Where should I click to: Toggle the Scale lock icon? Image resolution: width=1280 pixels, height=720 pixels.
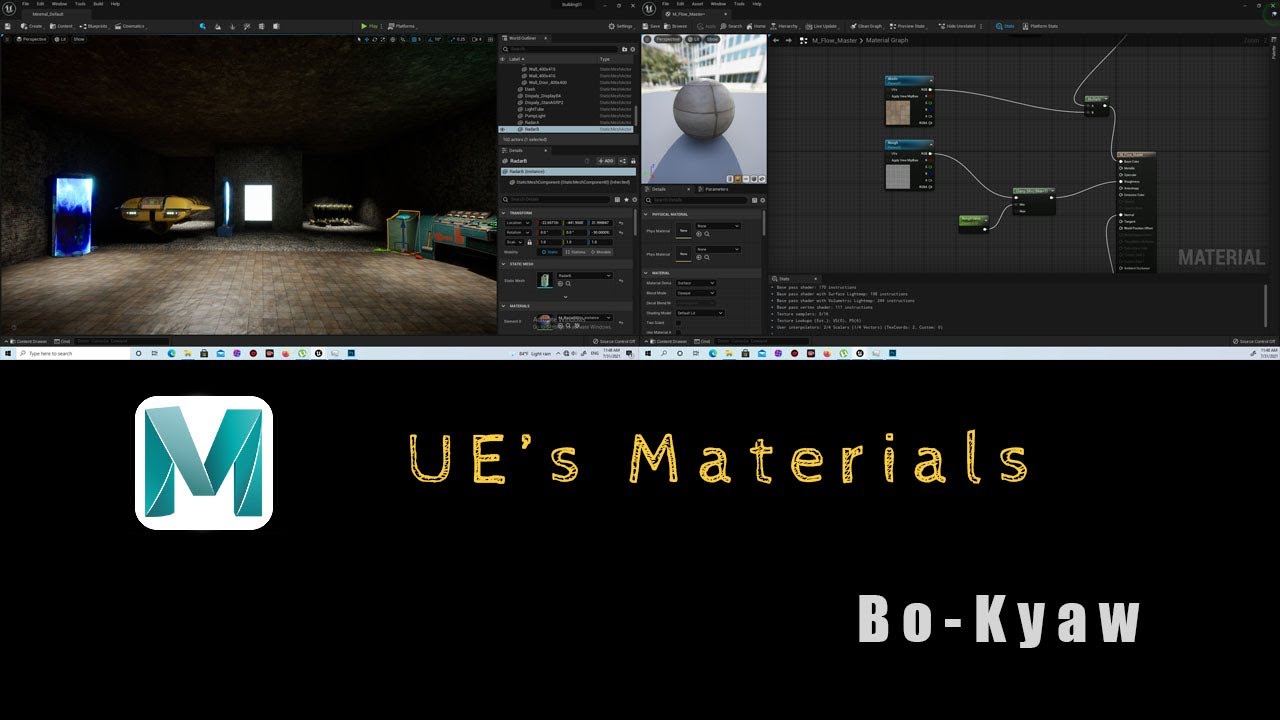529,242
